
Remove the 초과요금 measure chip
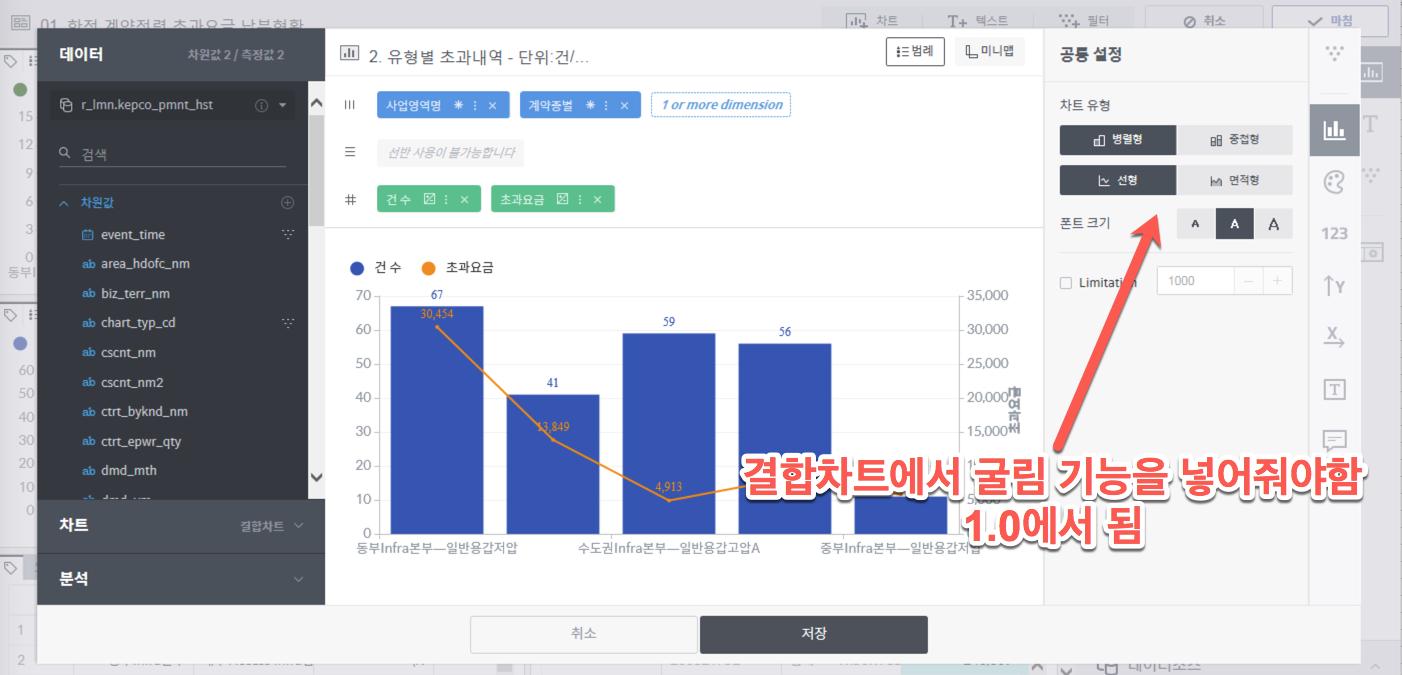pos(597,199)
